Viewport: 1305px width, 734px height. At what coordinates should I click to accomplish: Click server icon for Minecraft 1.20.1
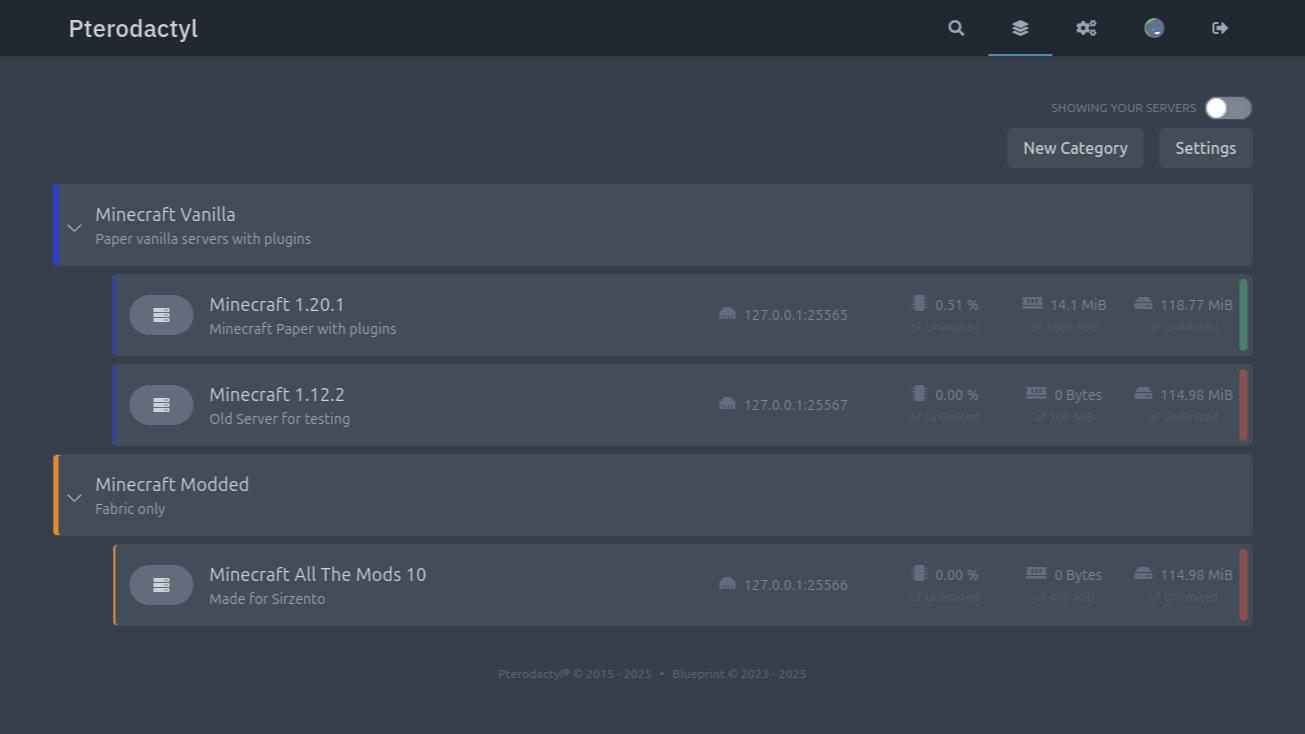click(161, 315)
